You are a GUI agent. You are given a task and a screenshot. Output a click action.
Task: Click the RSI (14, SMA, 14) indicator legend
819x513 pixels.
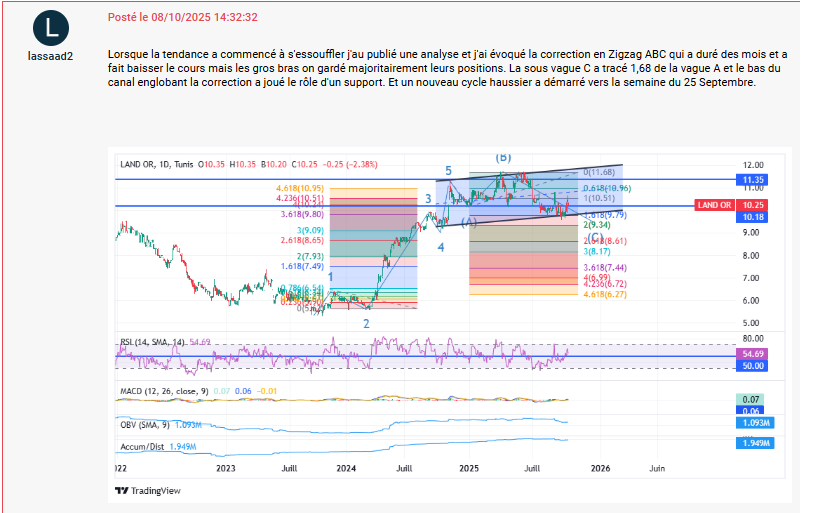(152, 342)
